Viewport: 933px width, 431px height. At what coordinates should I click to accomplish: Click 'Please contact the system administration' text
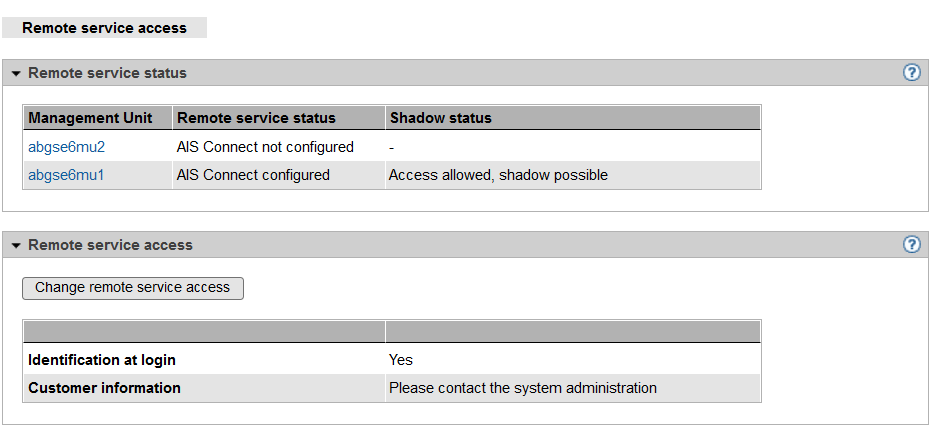(522, 388)
